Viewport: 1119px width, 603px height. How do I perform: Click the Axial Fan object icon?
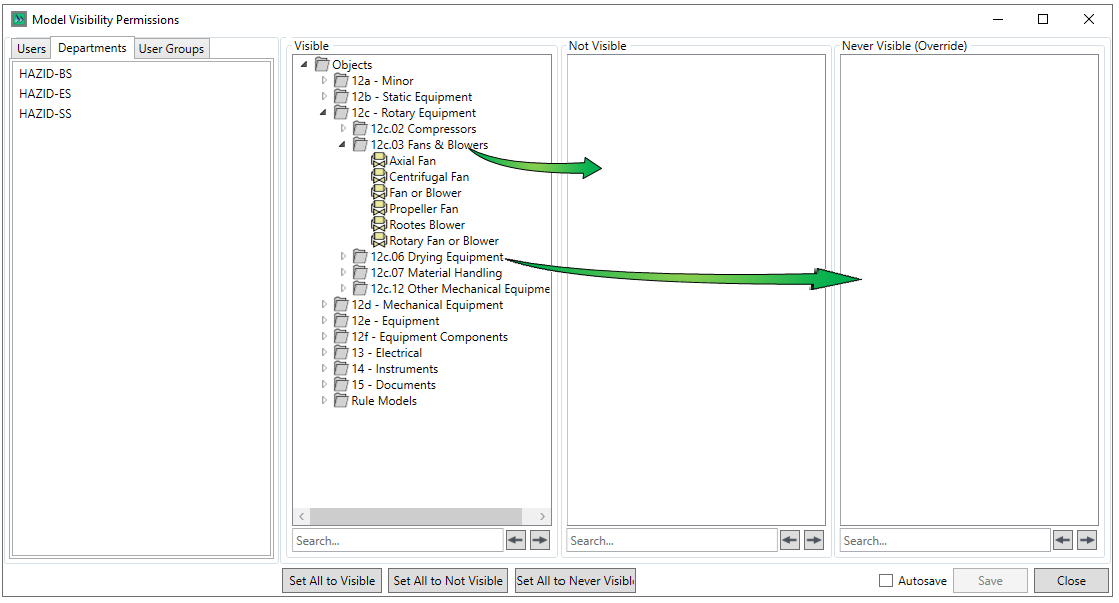(x=378, y=161)
